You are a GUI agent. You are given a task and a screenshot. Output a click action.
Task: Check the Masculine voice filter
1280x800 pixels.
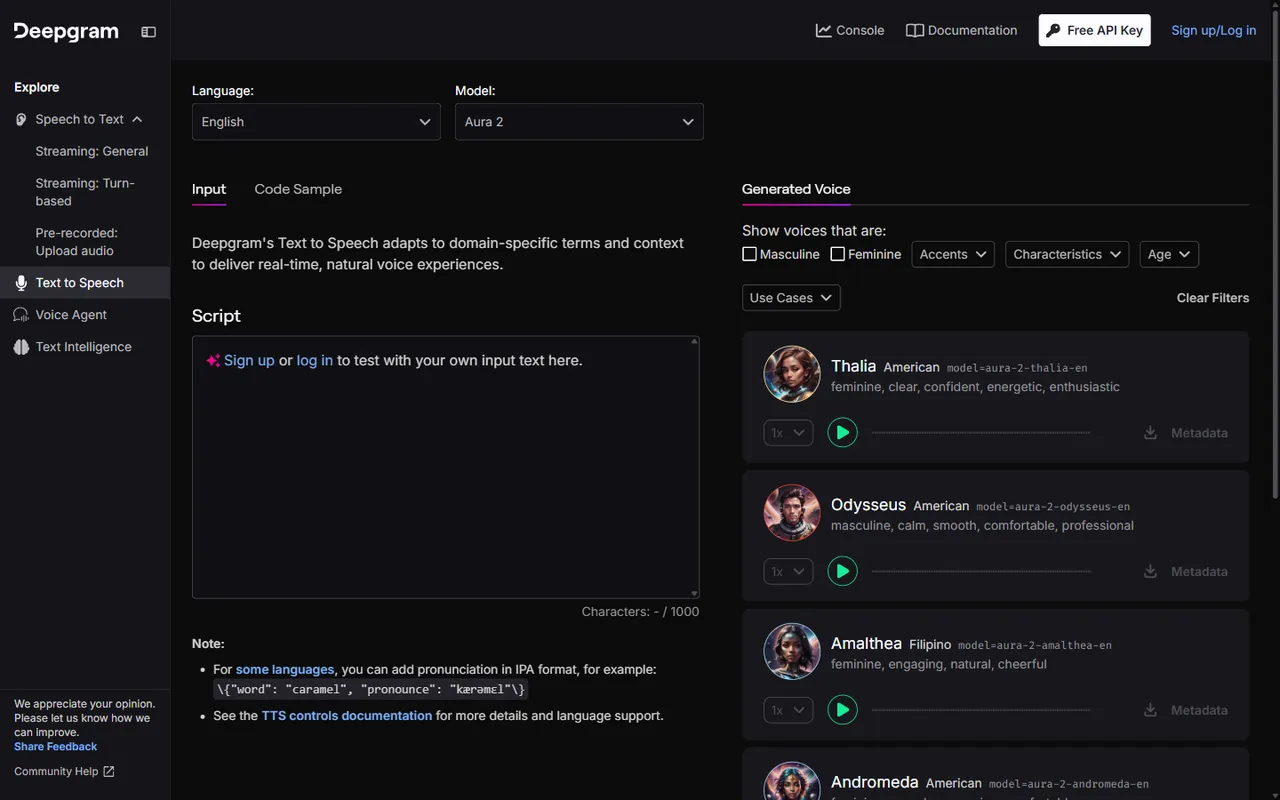click(749, 254)
